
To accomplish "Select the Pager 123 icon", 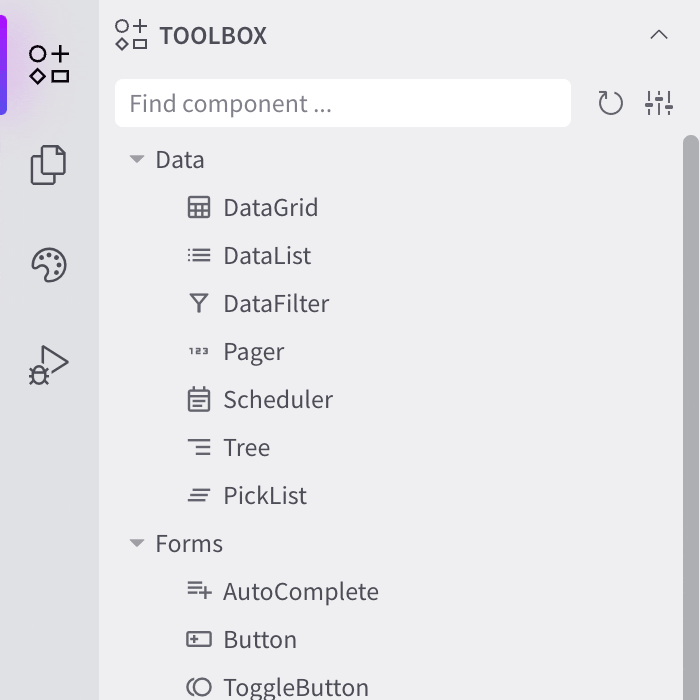I will (x=199, y=351).
